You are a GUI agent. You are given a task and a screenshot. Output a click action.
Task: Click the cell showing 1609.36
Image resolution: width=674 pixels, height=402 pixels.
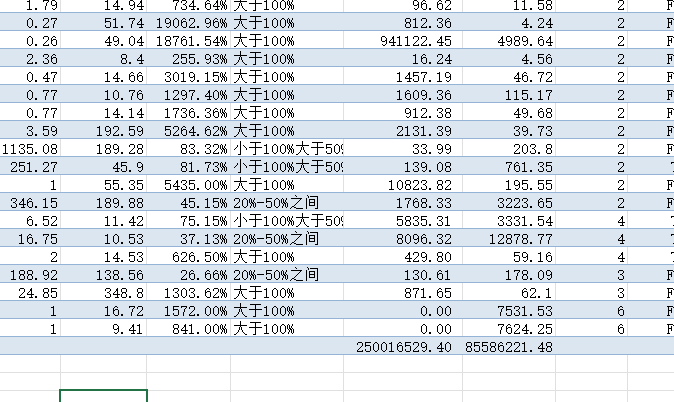pos(403,95)
